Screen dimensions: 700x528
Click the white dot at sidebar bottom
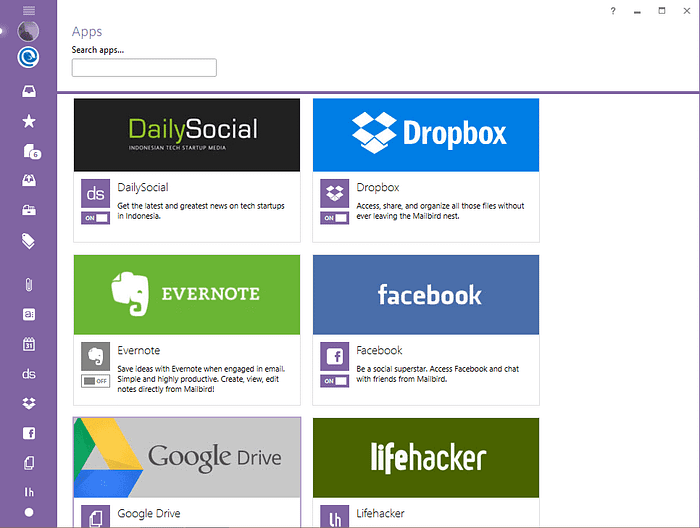coord(29,512)
